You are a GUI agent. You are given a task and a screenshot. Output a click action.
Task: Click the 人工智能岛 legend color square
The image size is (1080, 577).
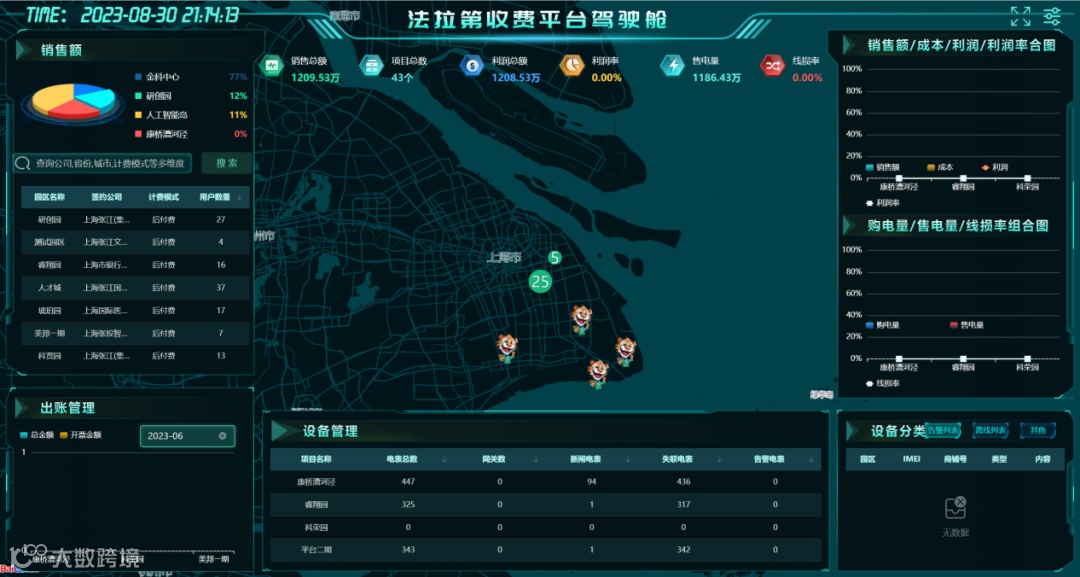coord(138,115)
